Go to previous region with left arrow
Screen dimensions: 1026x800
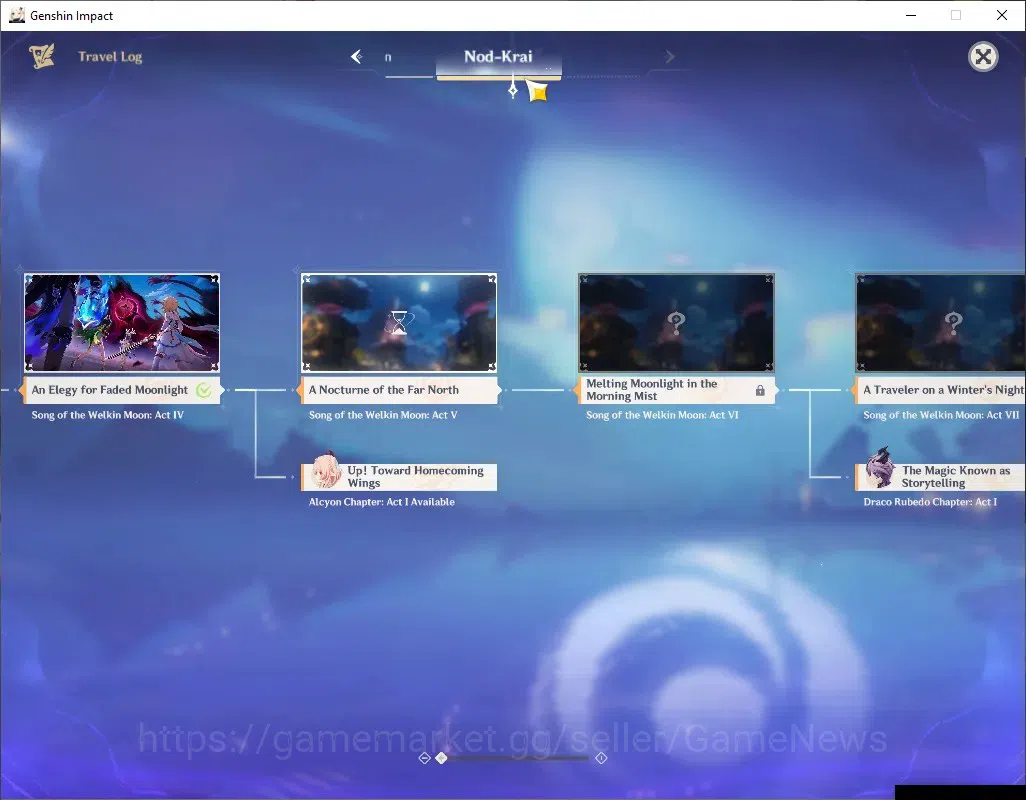(x=357, y=57)
